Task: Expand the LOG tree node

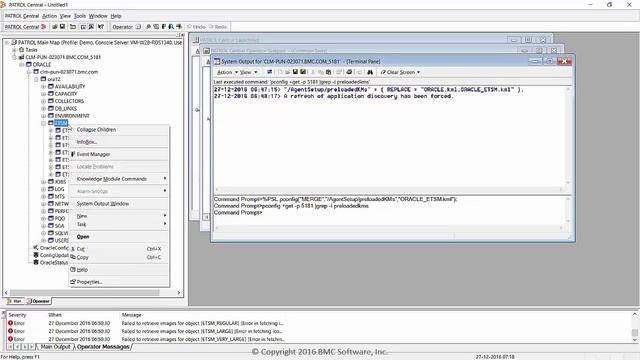Action: [x=44, y=189]
